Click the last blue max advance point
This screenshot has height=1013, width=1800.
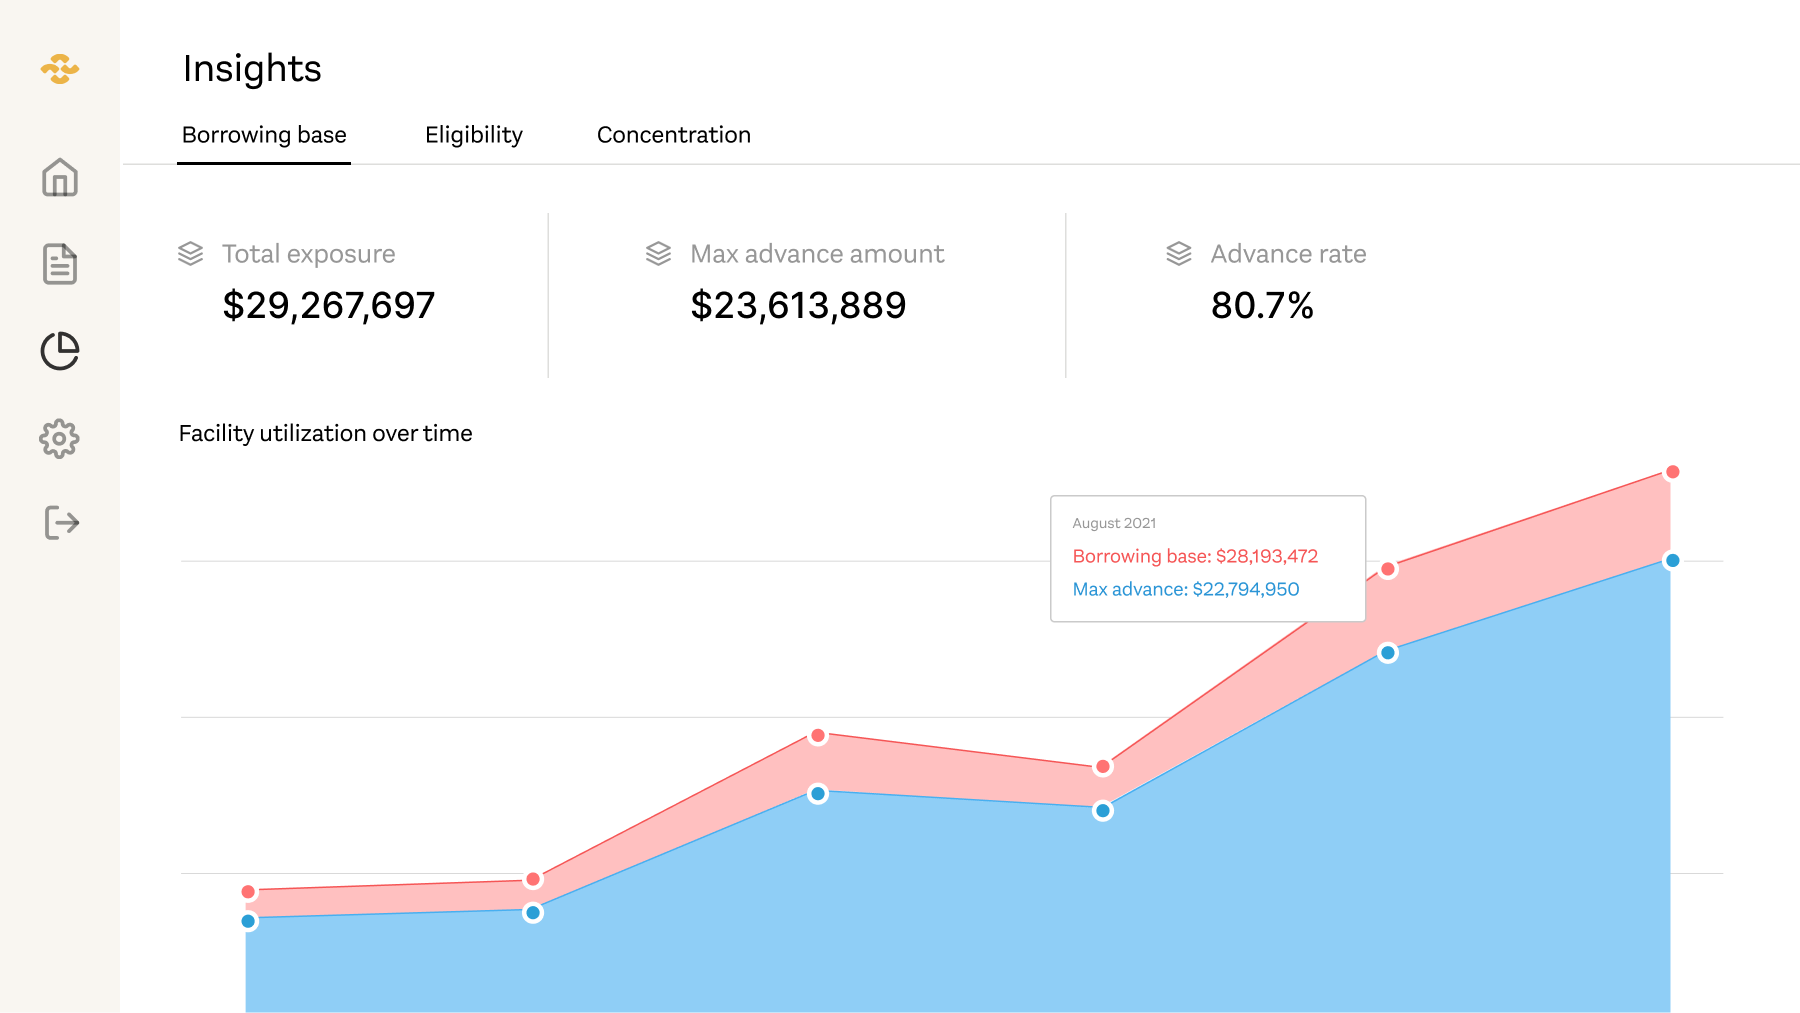1672,560
